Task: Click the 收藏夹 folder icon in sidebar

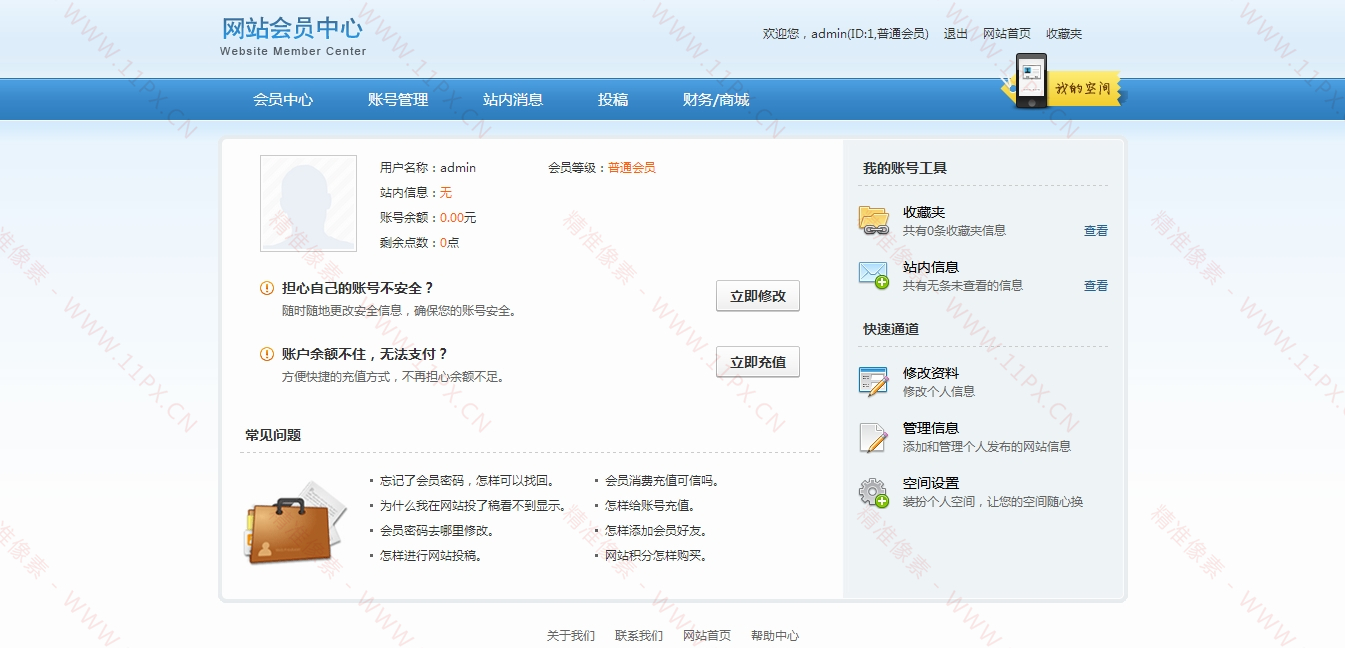Action: [x=874, y=220]
